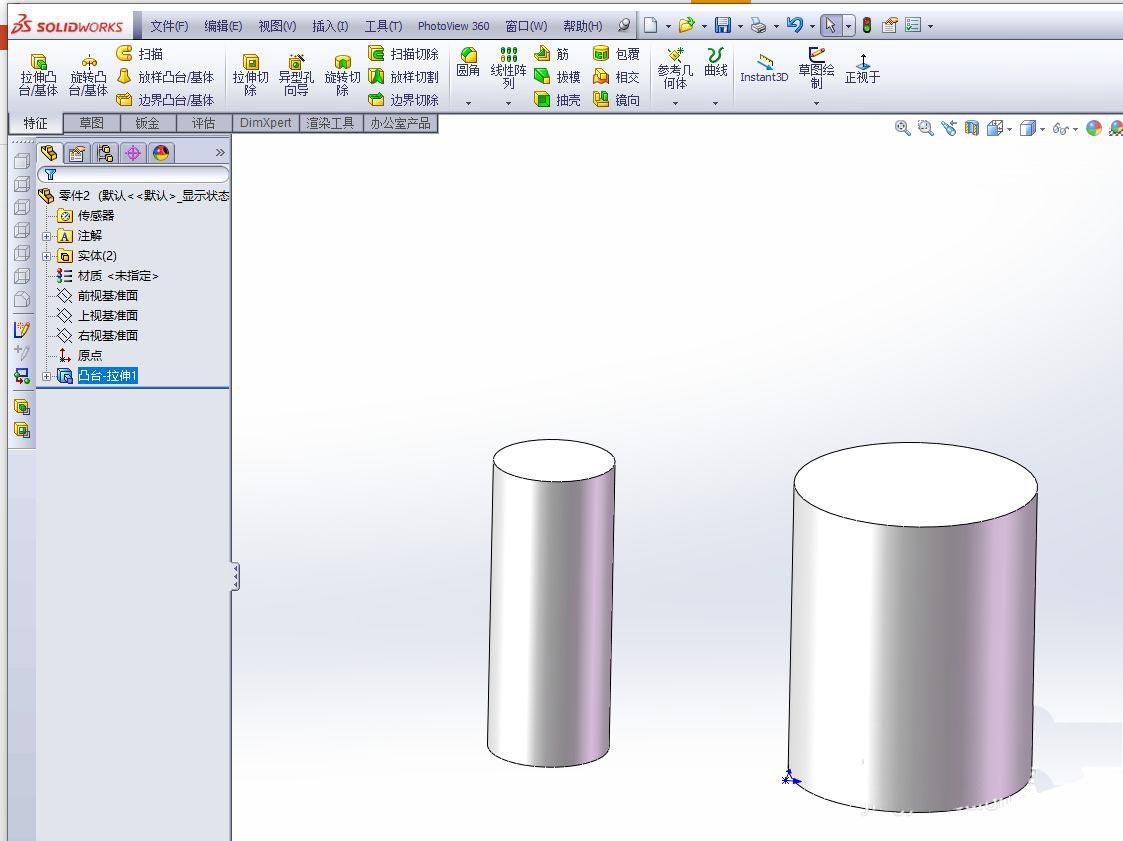The width and height of the screenshot is (1123, 841).
Task: Toggle the Select cursor tool
Action: (x=830, y=26)
